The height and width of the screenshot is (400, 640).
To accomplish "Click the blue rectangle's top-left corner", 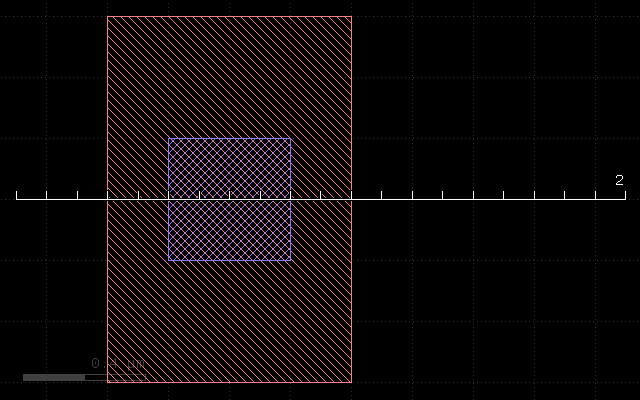I will click(x=168, y=139).
